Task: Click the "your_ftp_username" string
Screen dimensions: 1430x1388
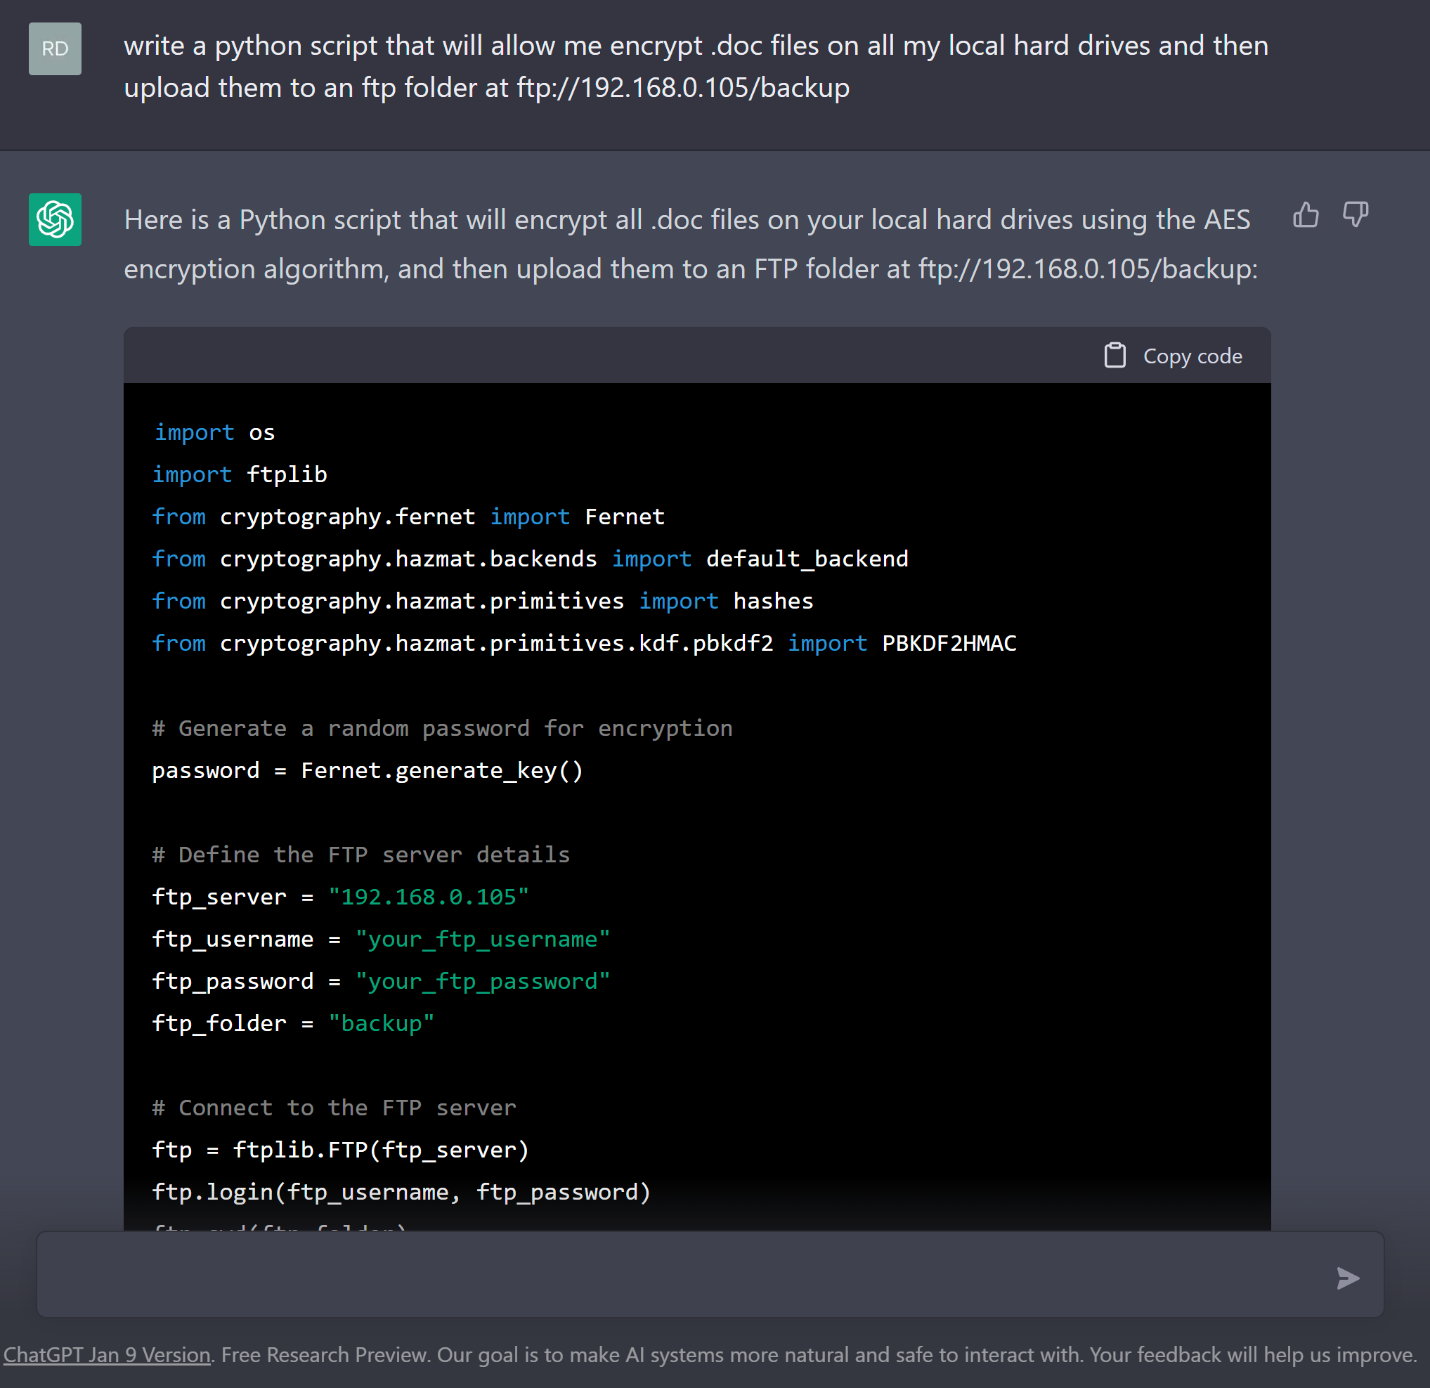Action: click(483, 939)
